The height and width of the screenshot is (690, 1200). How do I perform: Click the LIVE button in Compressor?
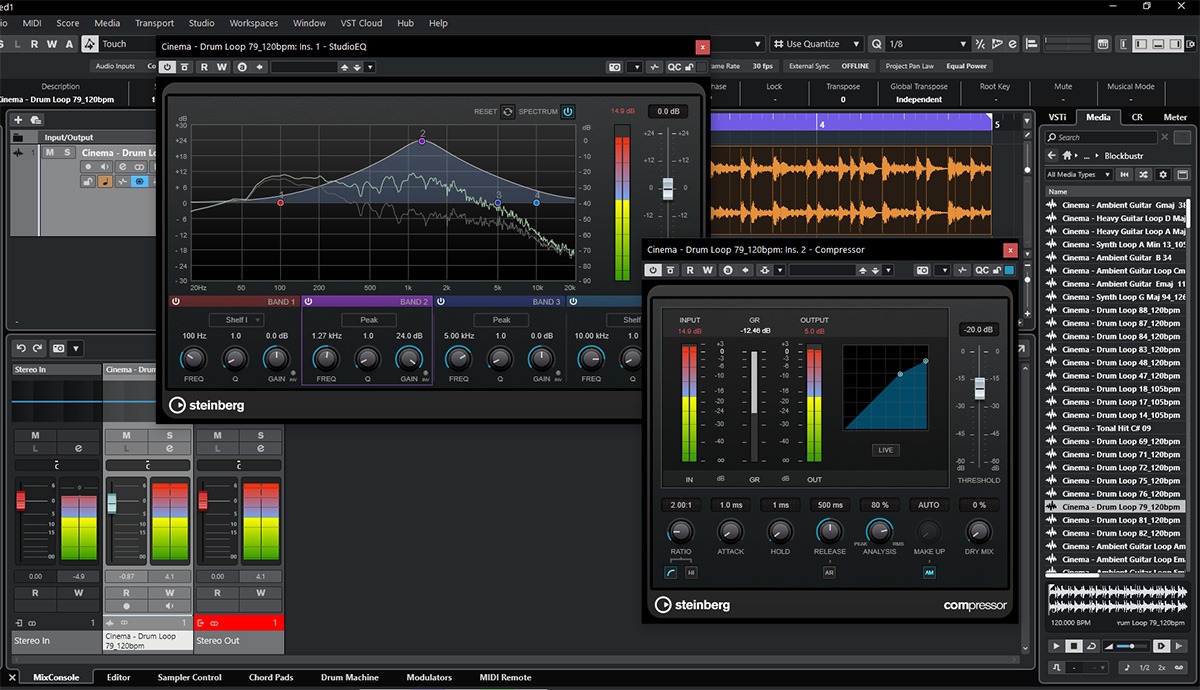[885, 450]
